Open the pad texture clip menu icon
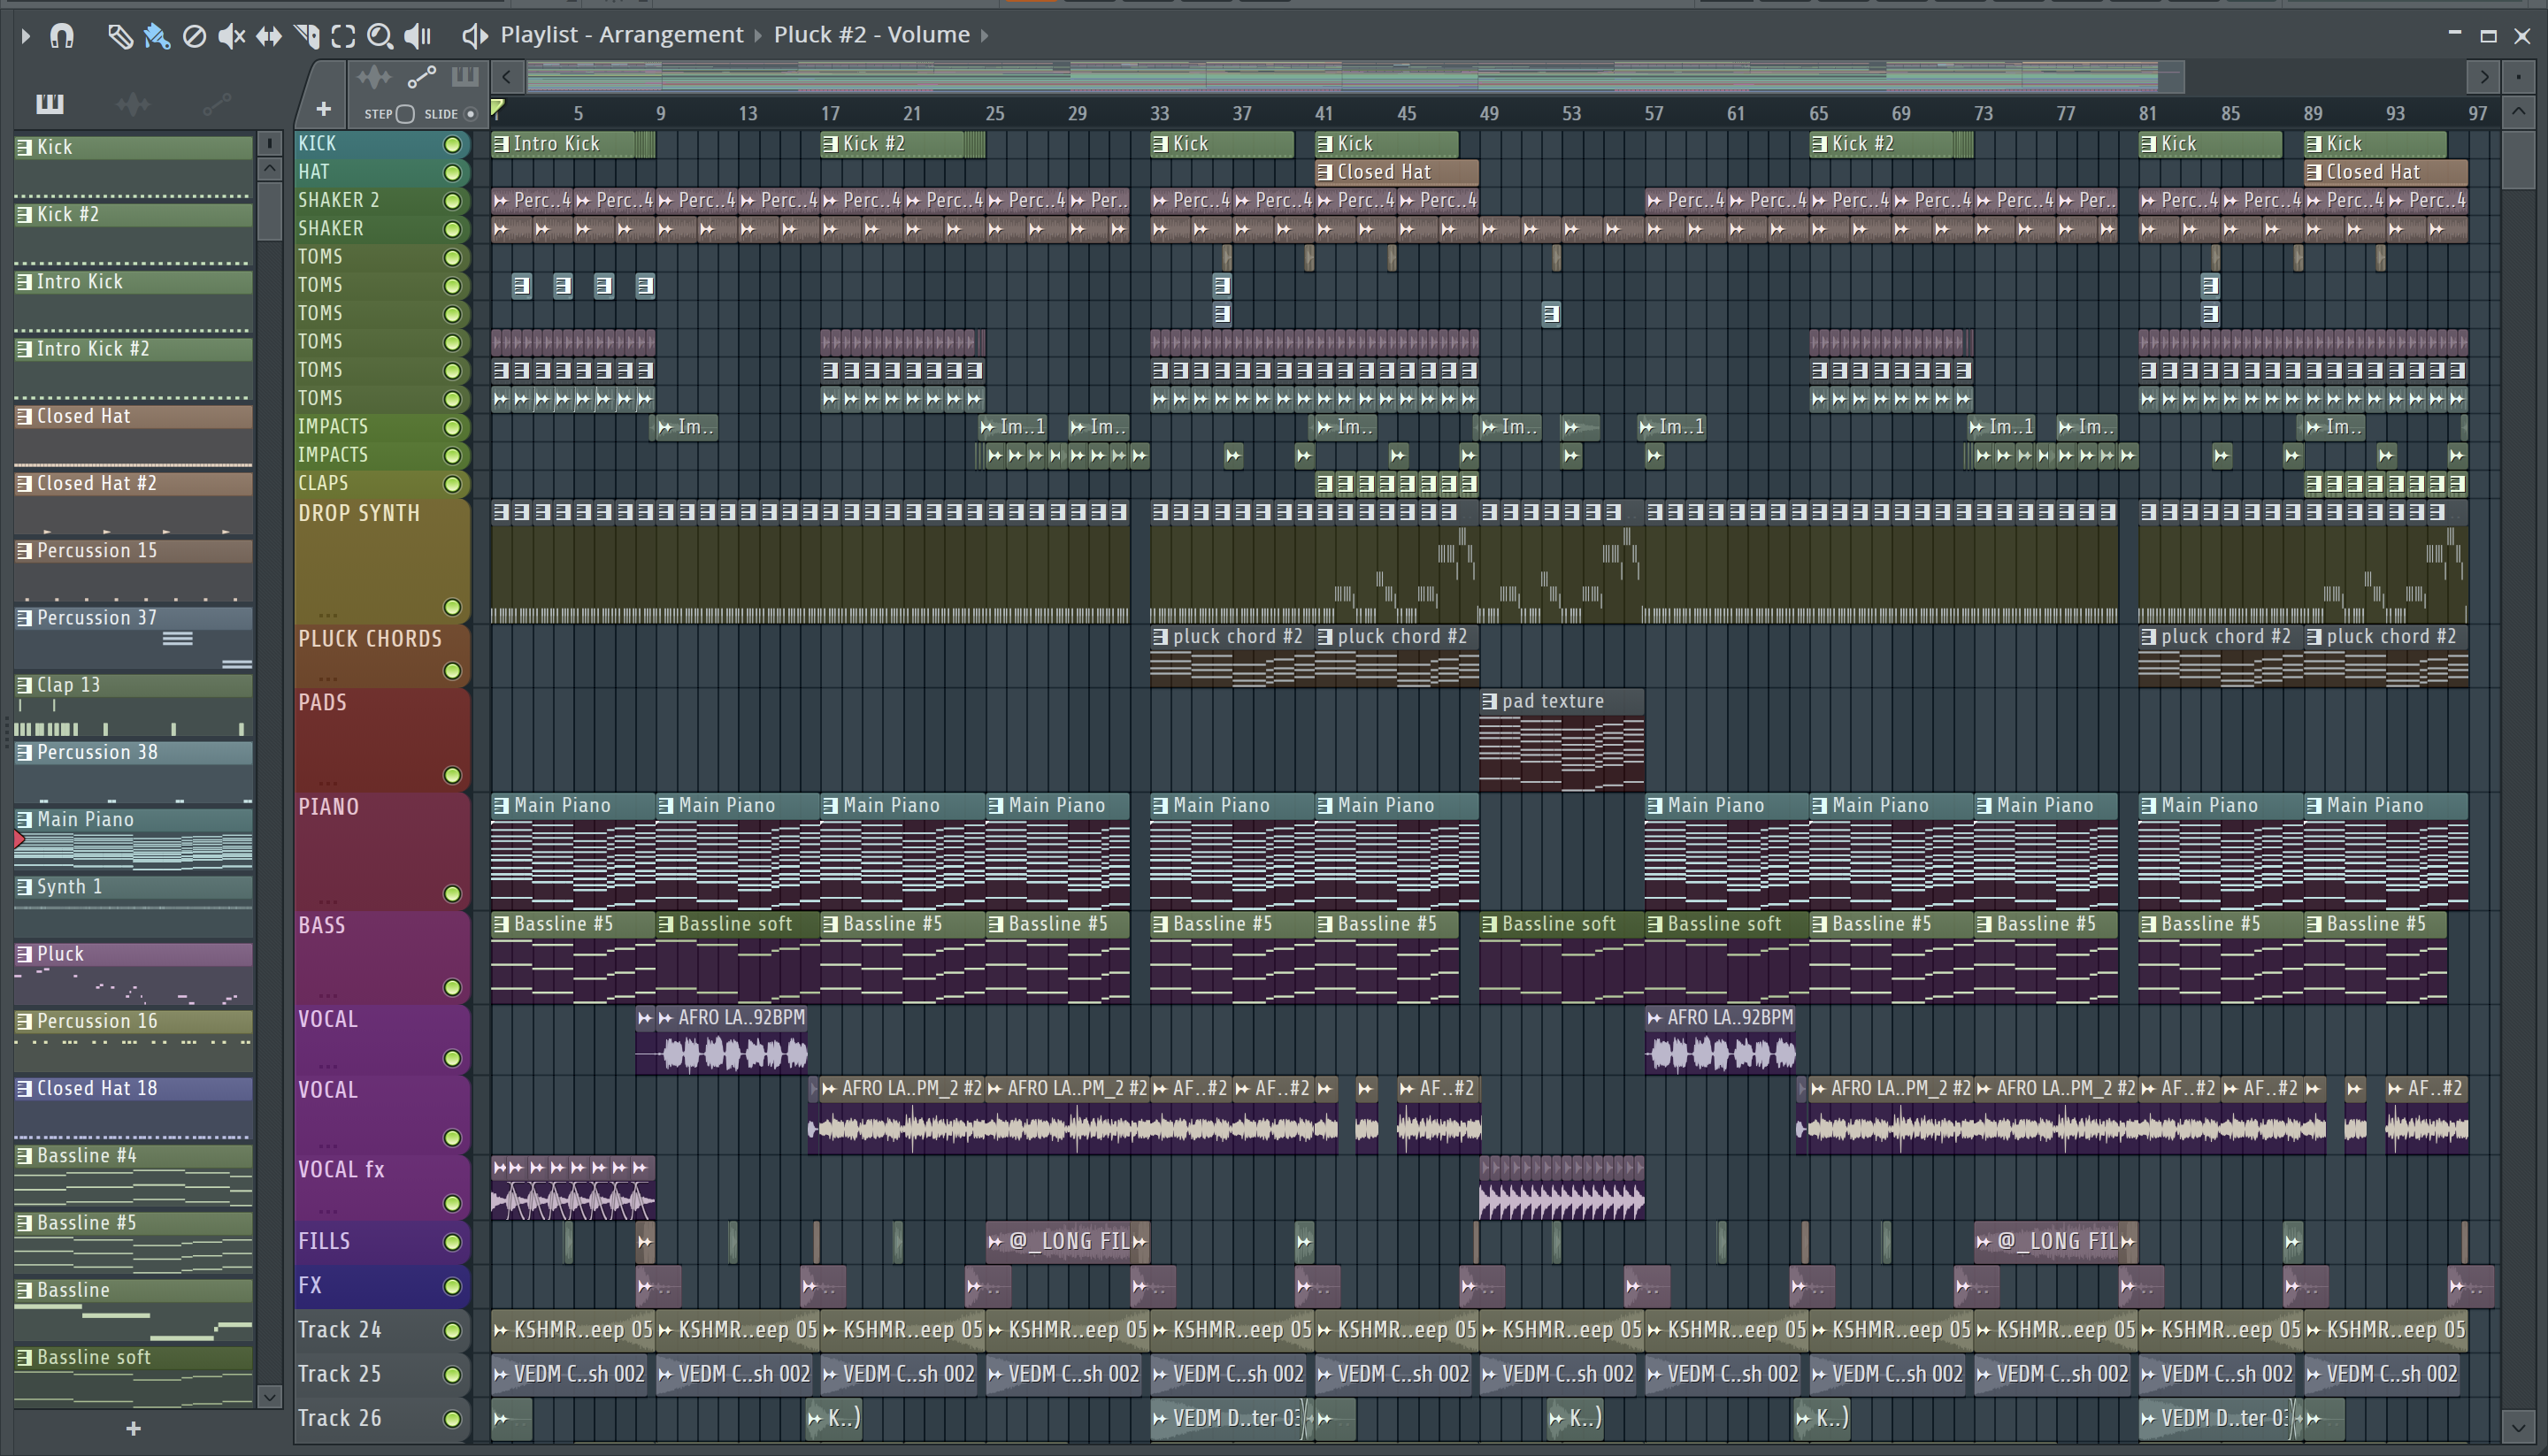The image size is (2548, 1456). [1490, 701]
